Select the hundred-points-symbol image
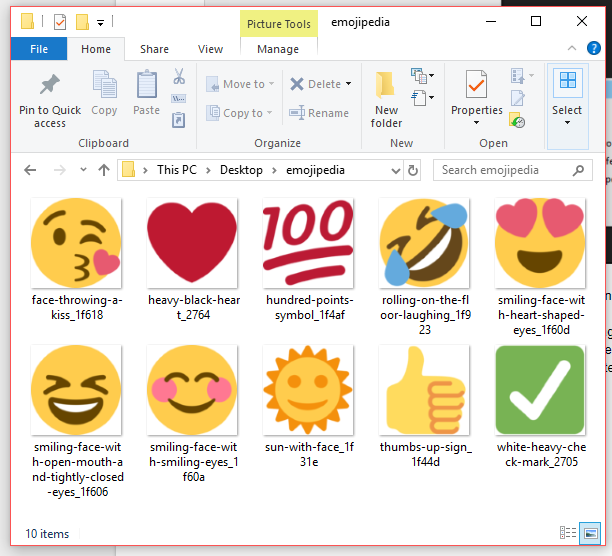 308,243
